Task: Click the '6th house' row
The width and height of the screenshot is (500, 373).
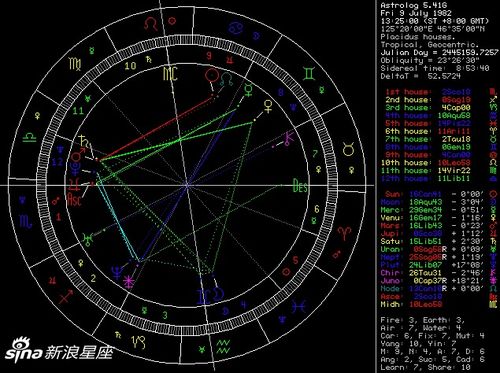Action: 441,131
